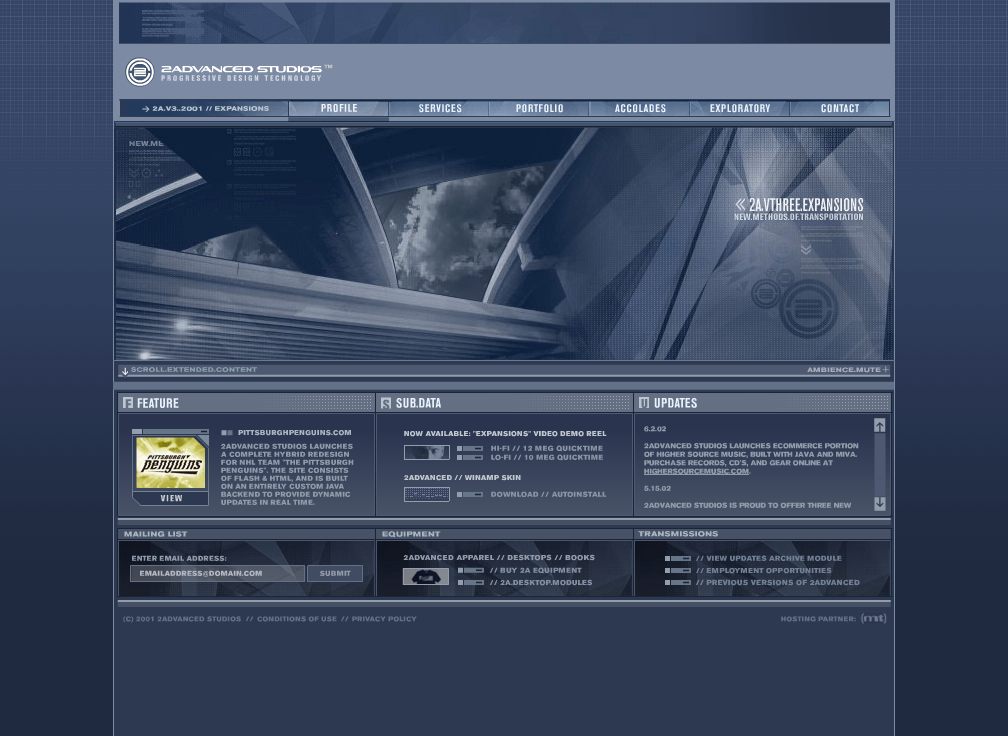Click the F icon of the Feature panel
The image size is (1008, 736).
128,403
